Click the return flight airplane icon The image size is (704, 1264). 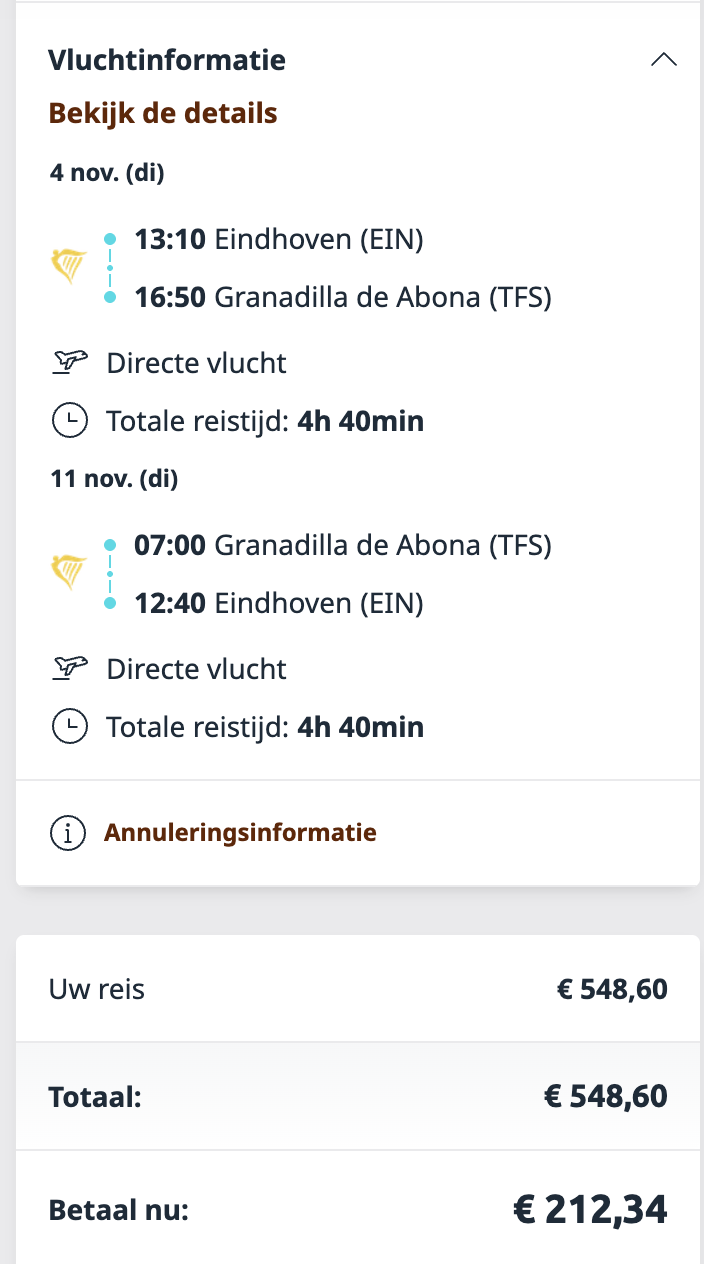(x=69, y=668)
